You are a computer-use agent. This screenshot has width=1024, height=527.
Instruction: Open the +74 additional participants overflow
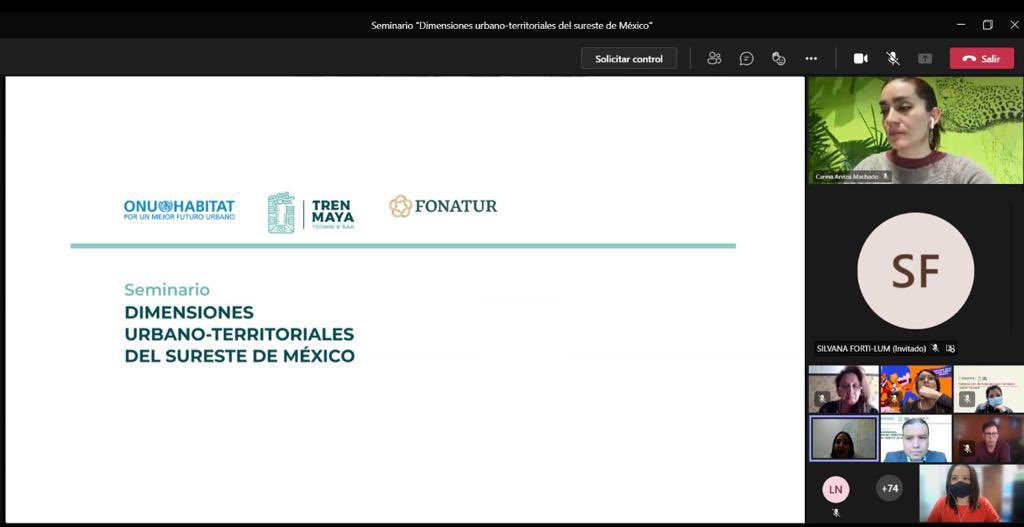889,488
